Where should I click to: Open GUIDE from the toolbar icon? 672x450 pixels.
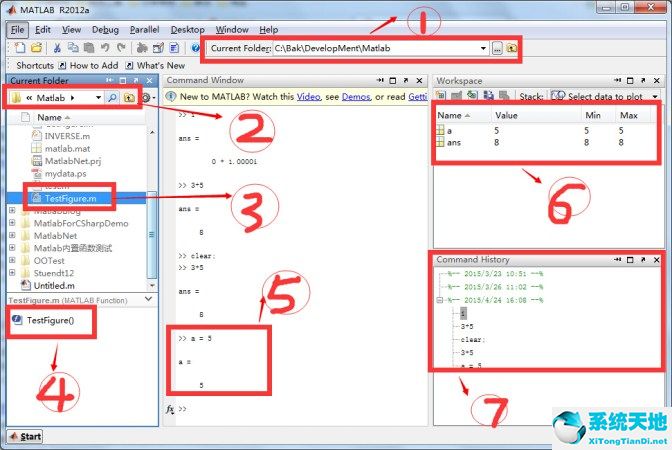coord(158,48)
